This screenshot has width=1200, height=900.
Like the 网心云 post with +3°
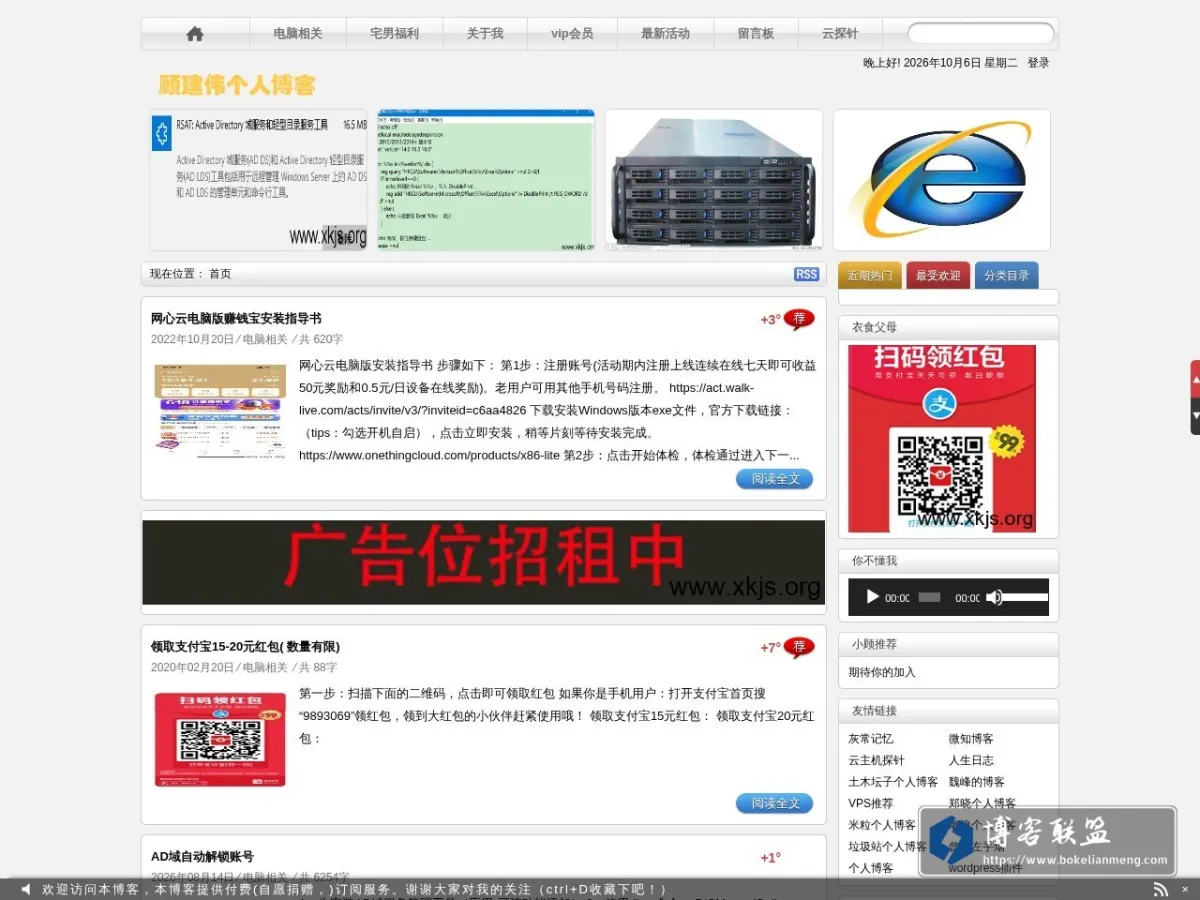coord(770,320)
